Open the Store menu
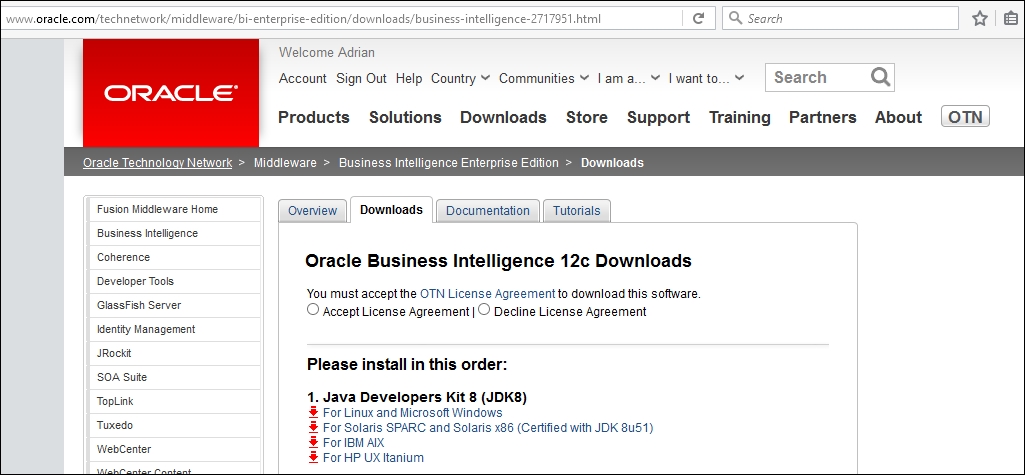The width and height of the screenshot is (1025, 475). 586,118
